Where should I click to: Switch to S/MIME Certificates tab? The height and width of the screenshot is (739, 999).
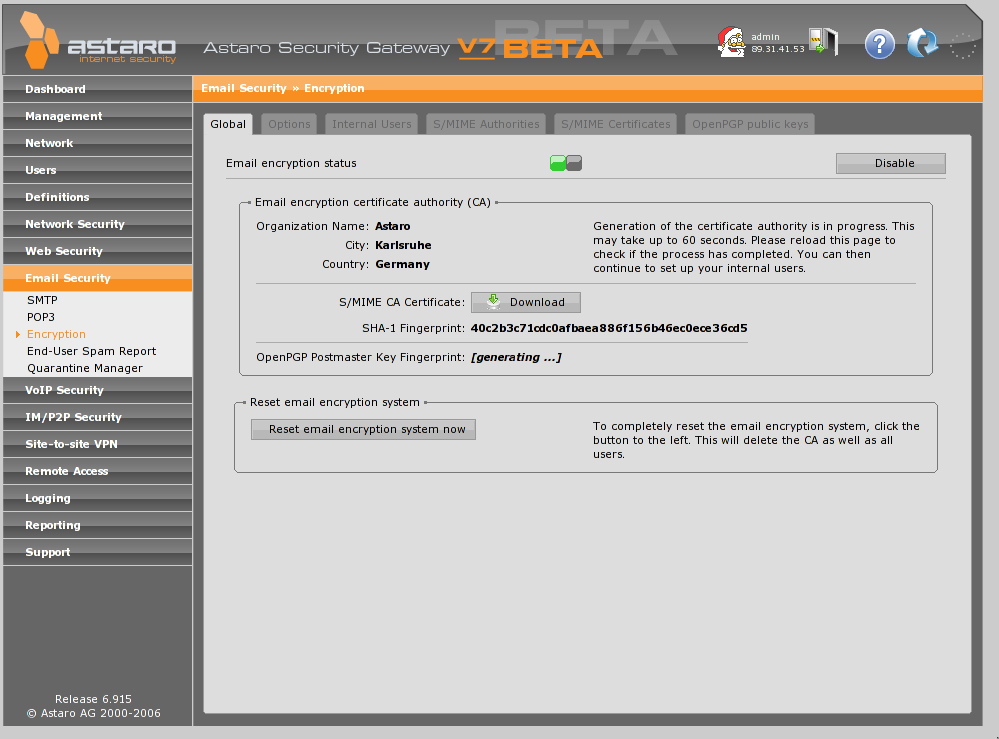[615, 124]
